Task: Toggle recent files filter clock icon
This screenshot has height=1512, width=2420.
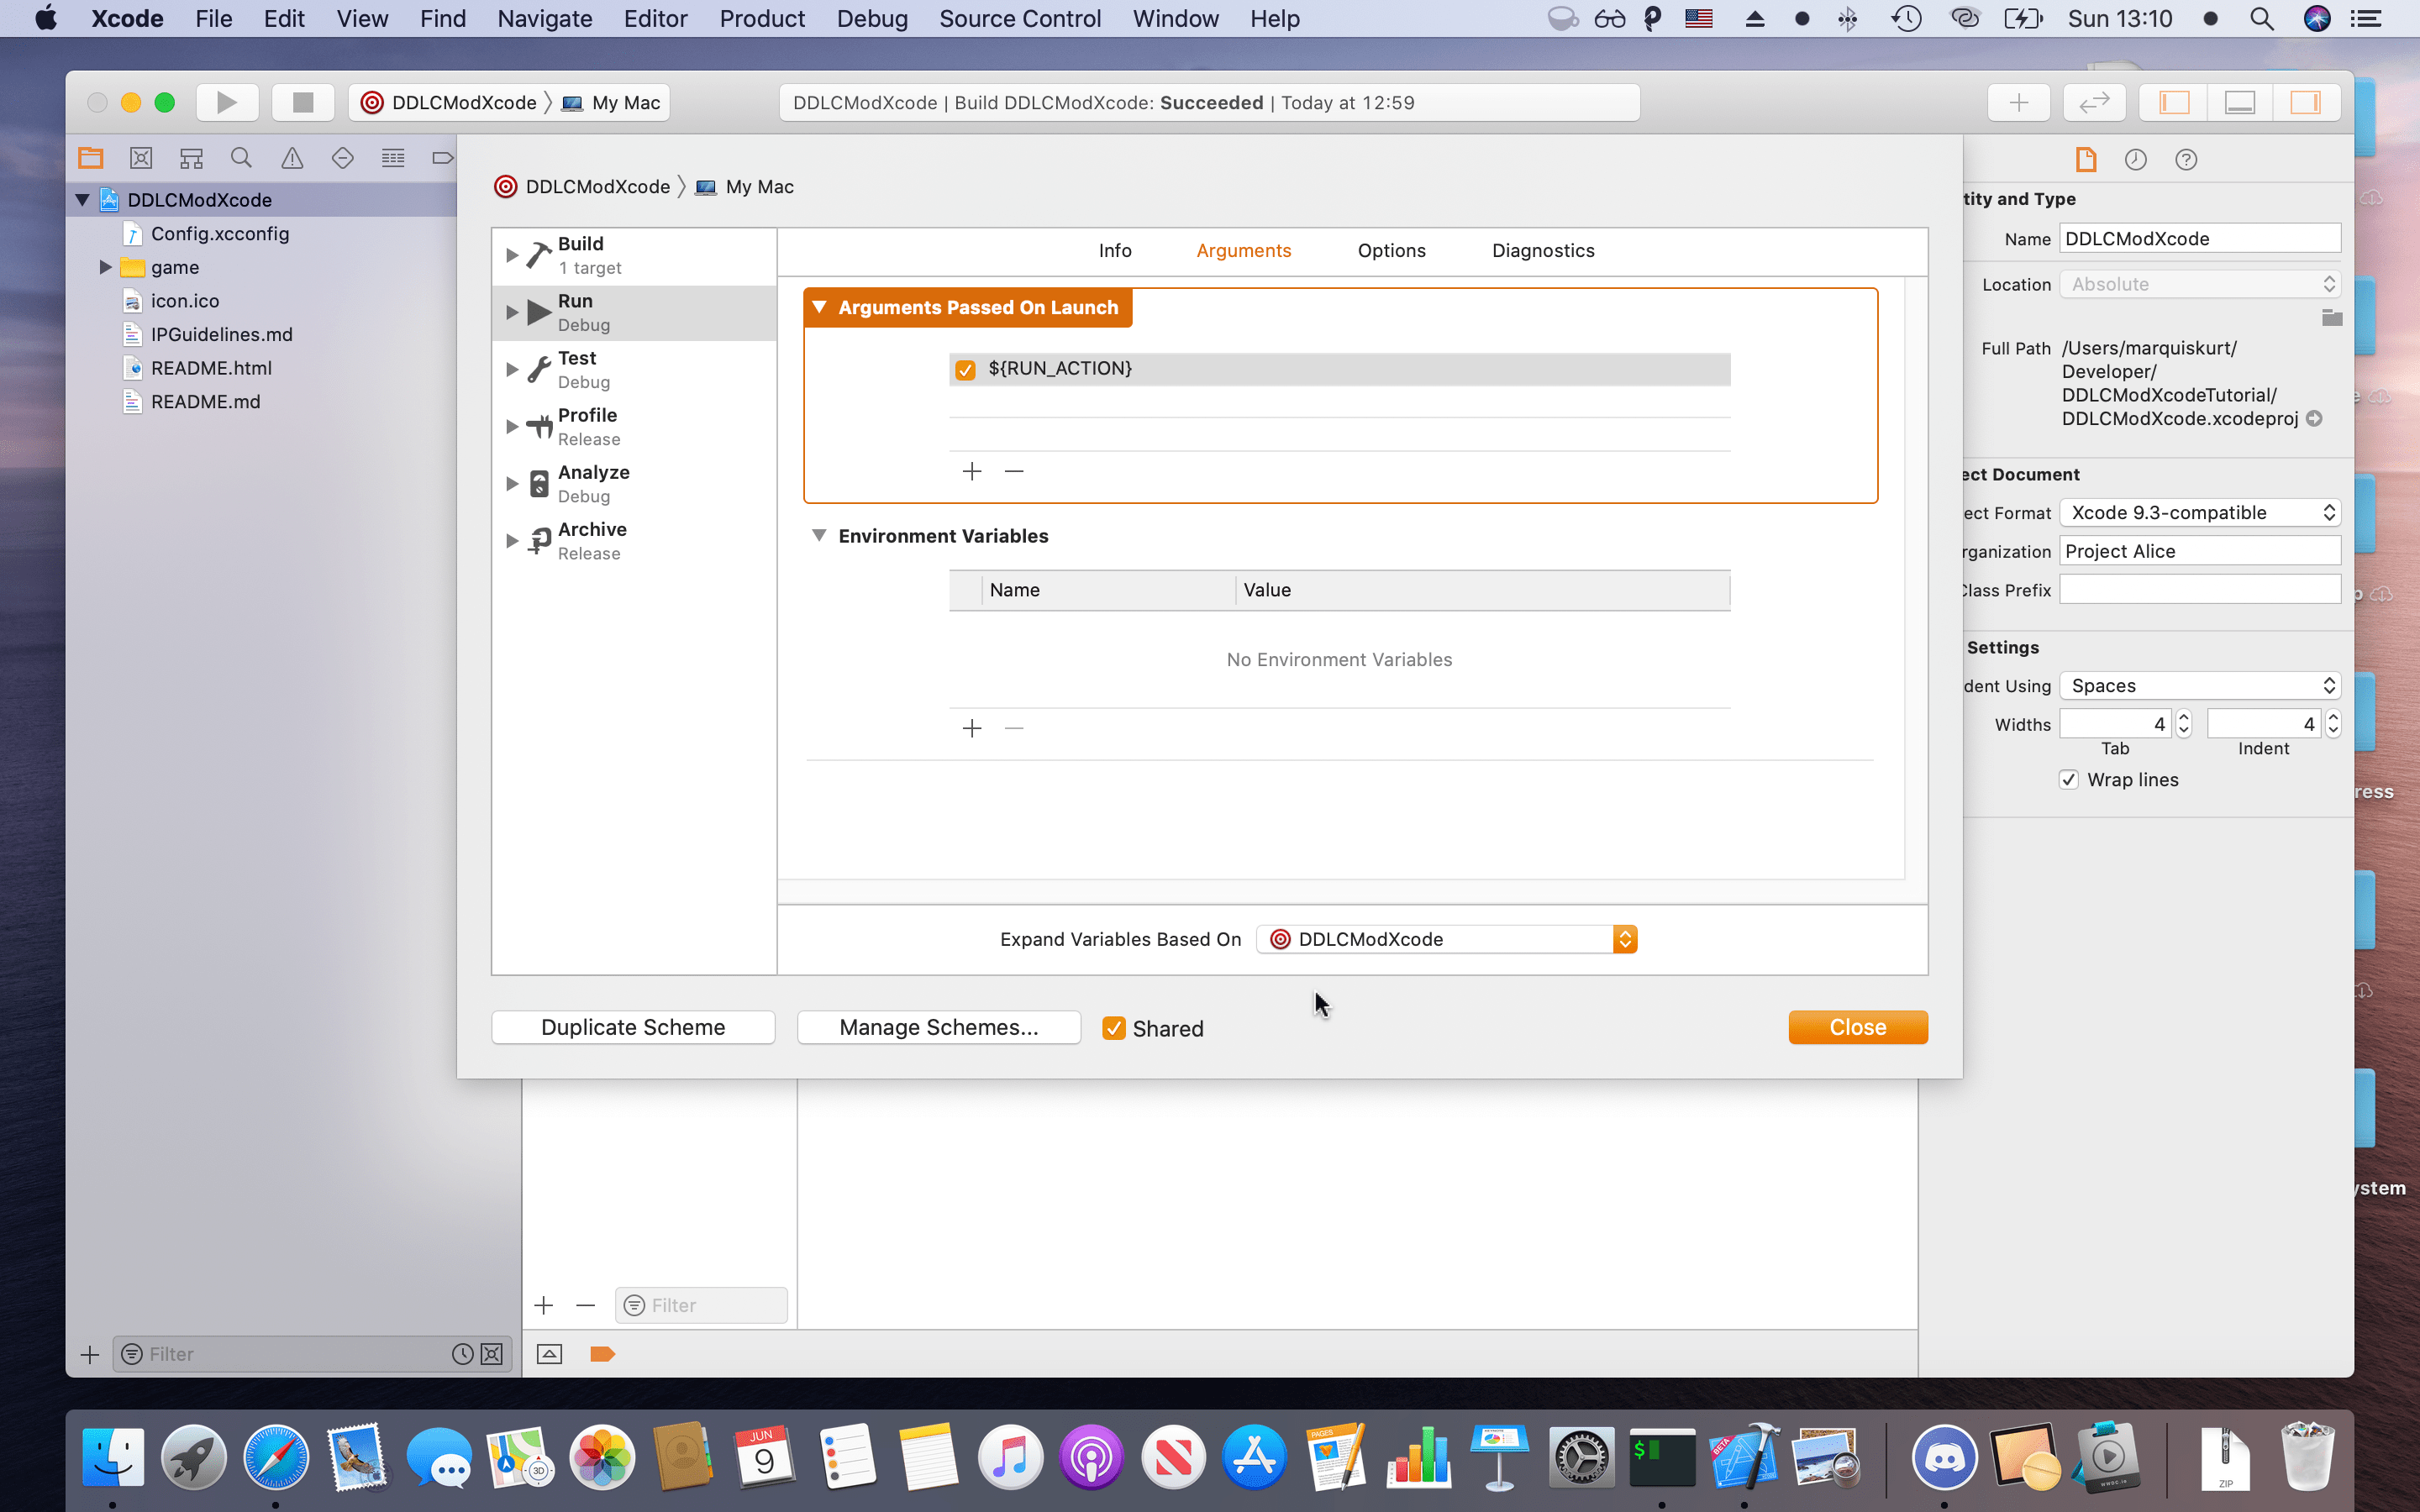Action: point(462,1354)
